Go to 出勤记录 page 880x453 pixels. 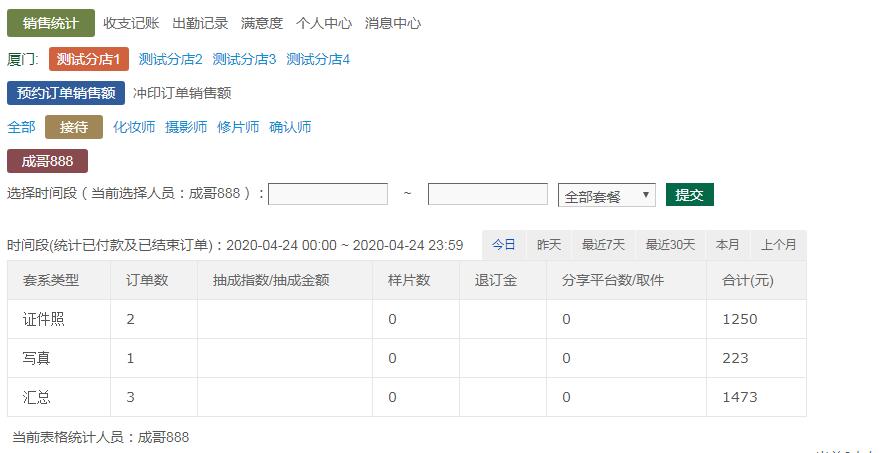200,23
